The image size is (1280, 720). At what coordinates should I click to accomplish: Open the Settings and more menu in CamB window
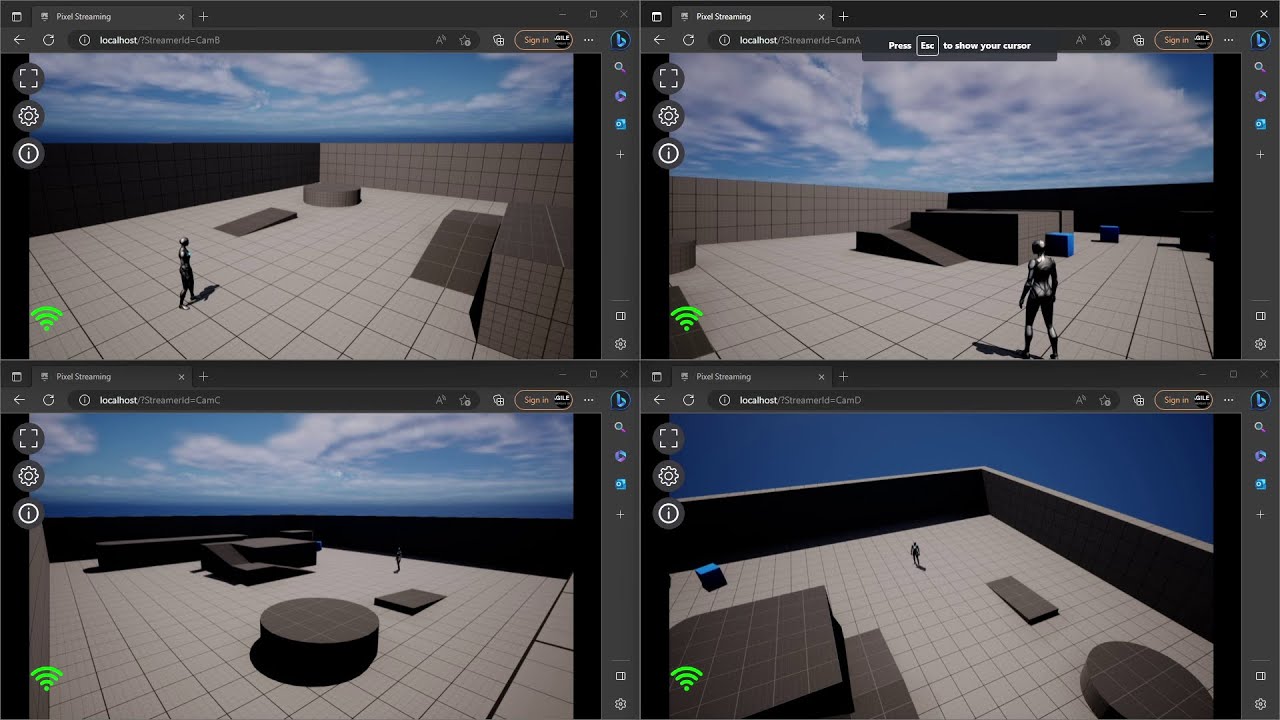(x=588, y=40)
